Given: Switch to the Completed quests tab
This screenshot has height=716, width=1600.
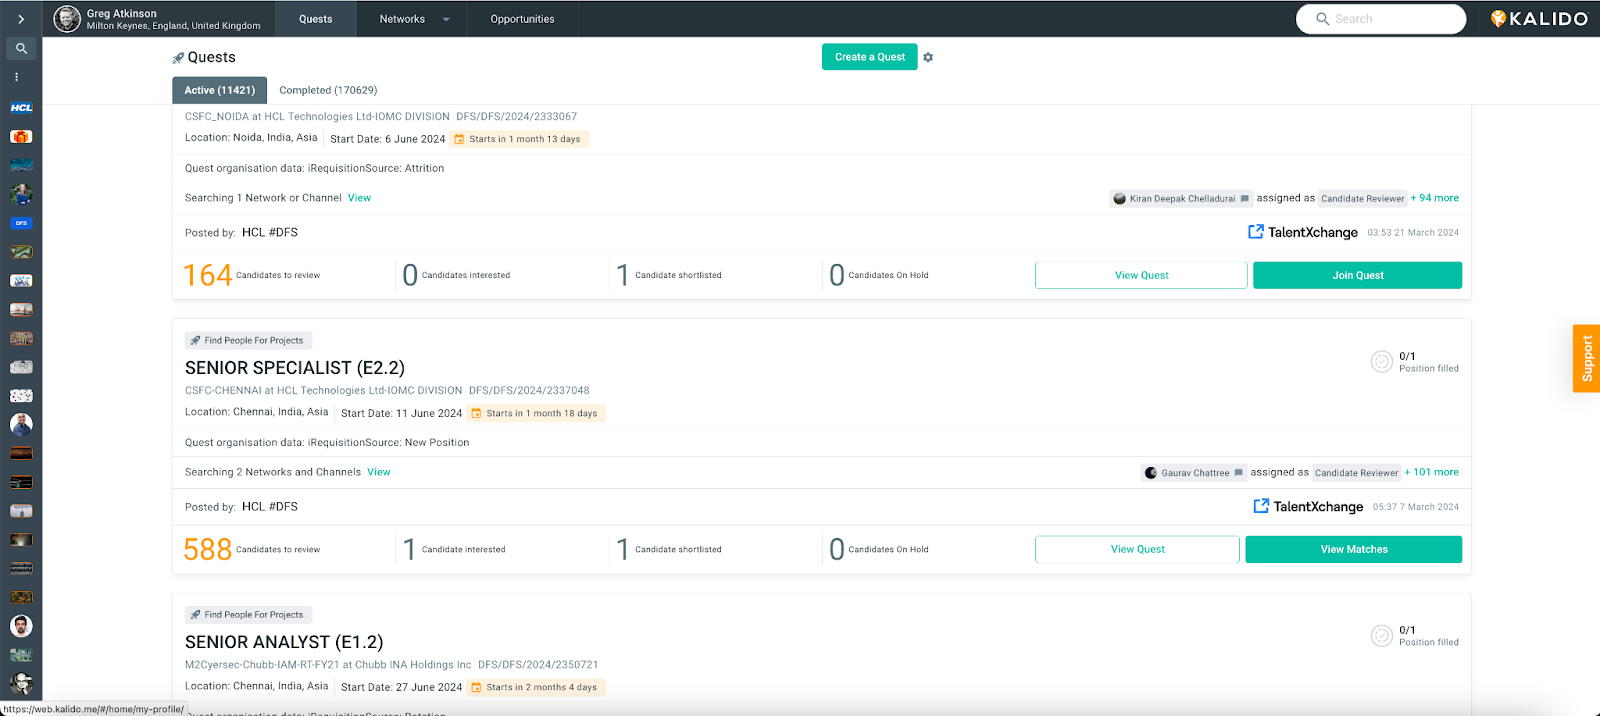Looking at the screenshot, I should [x=328, y=90].
